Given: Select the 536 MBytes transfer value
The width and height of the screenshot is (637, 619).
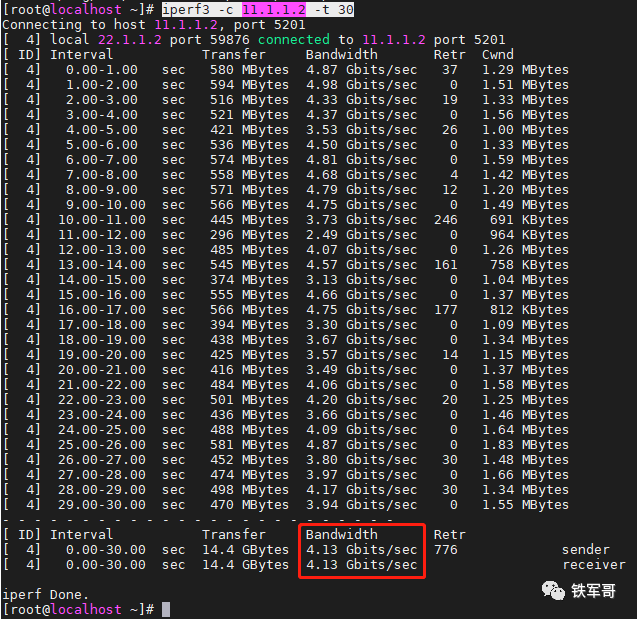Looking at the screenshot, I should (249, 145).
